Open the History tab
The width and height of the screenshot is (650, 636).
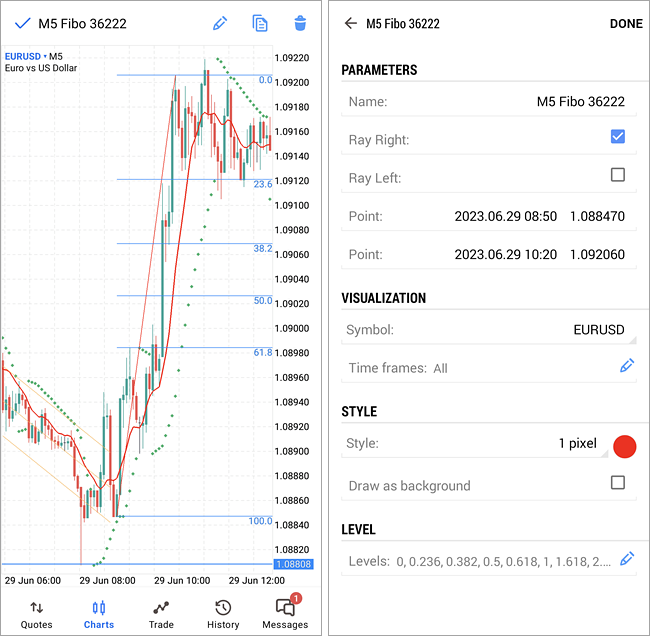tap(223, 612)
